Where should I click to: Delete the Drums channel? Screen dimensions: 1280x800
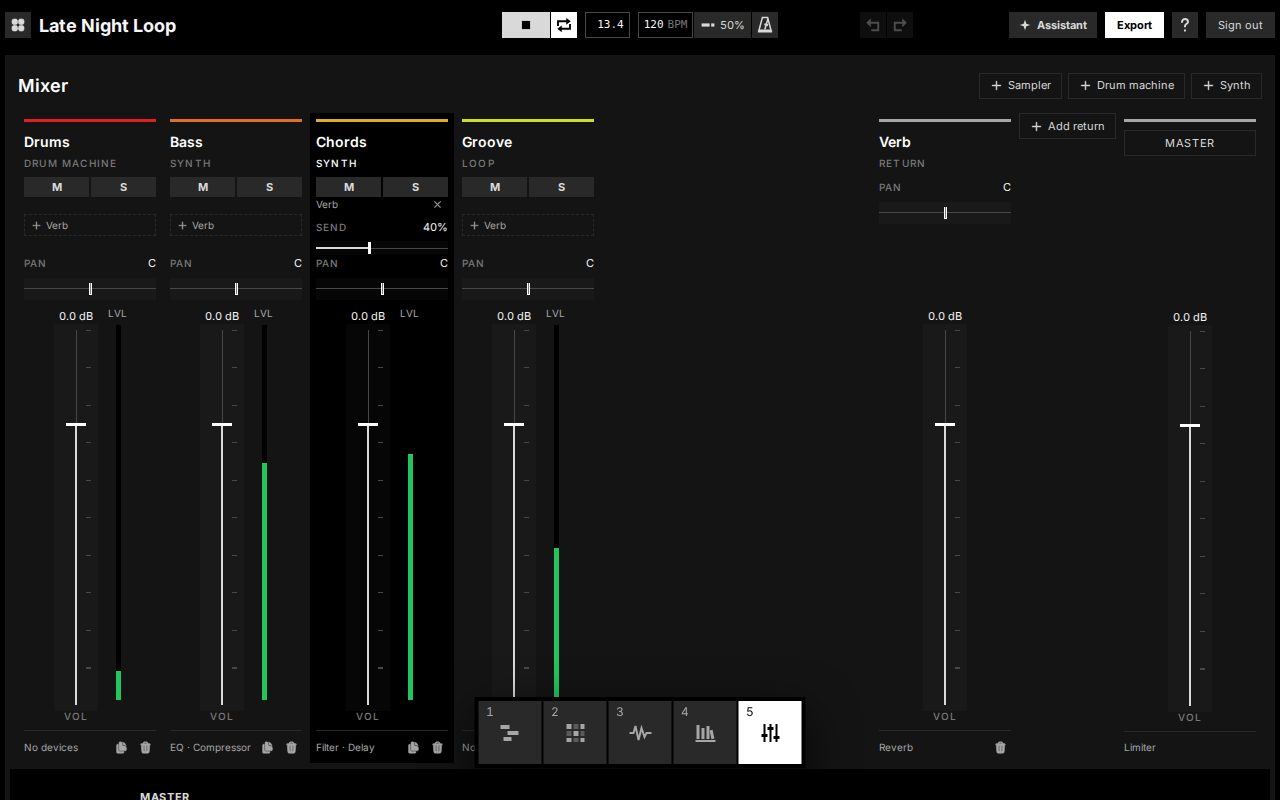coord(145,747)
